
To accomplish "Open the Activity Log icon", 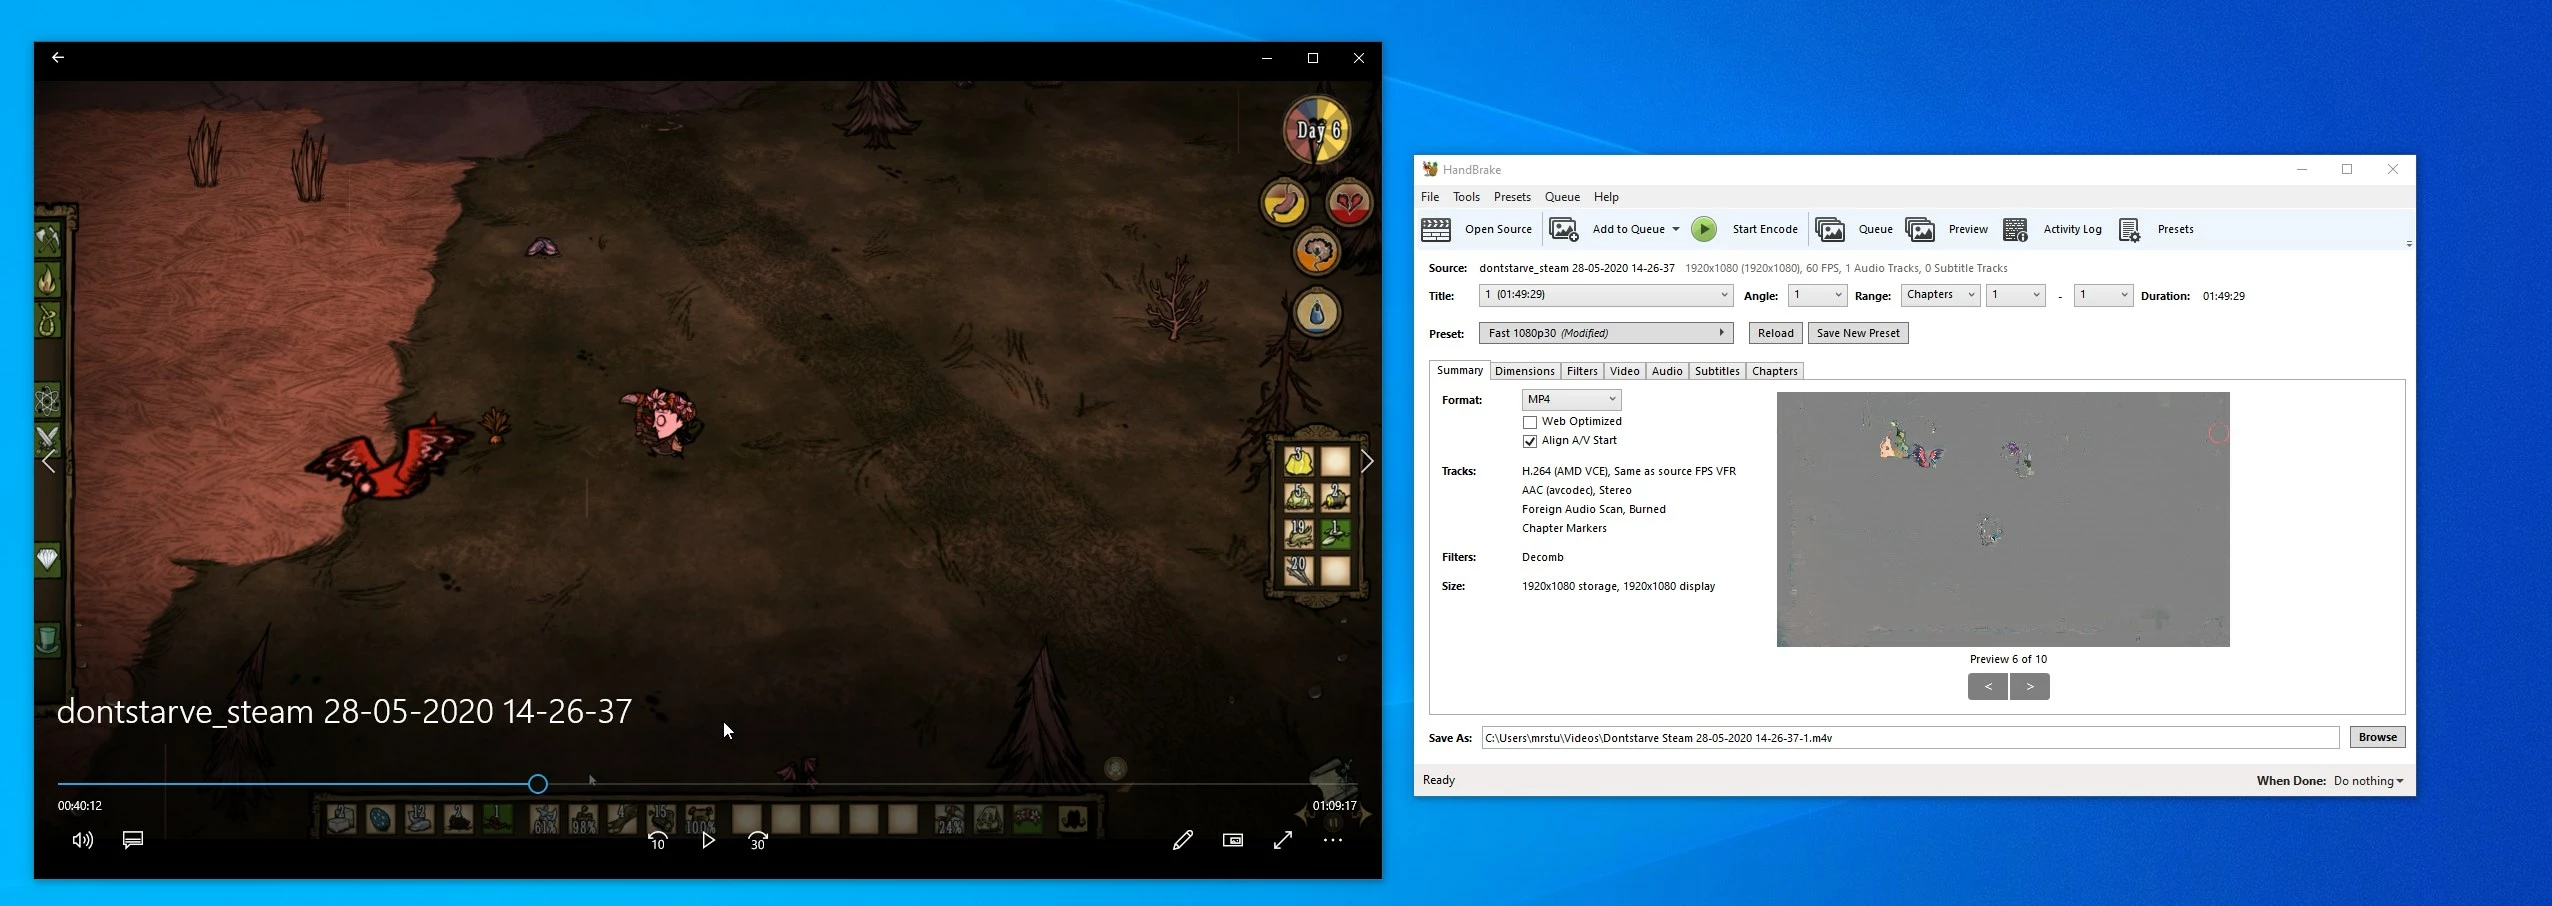I will 2015,229.
